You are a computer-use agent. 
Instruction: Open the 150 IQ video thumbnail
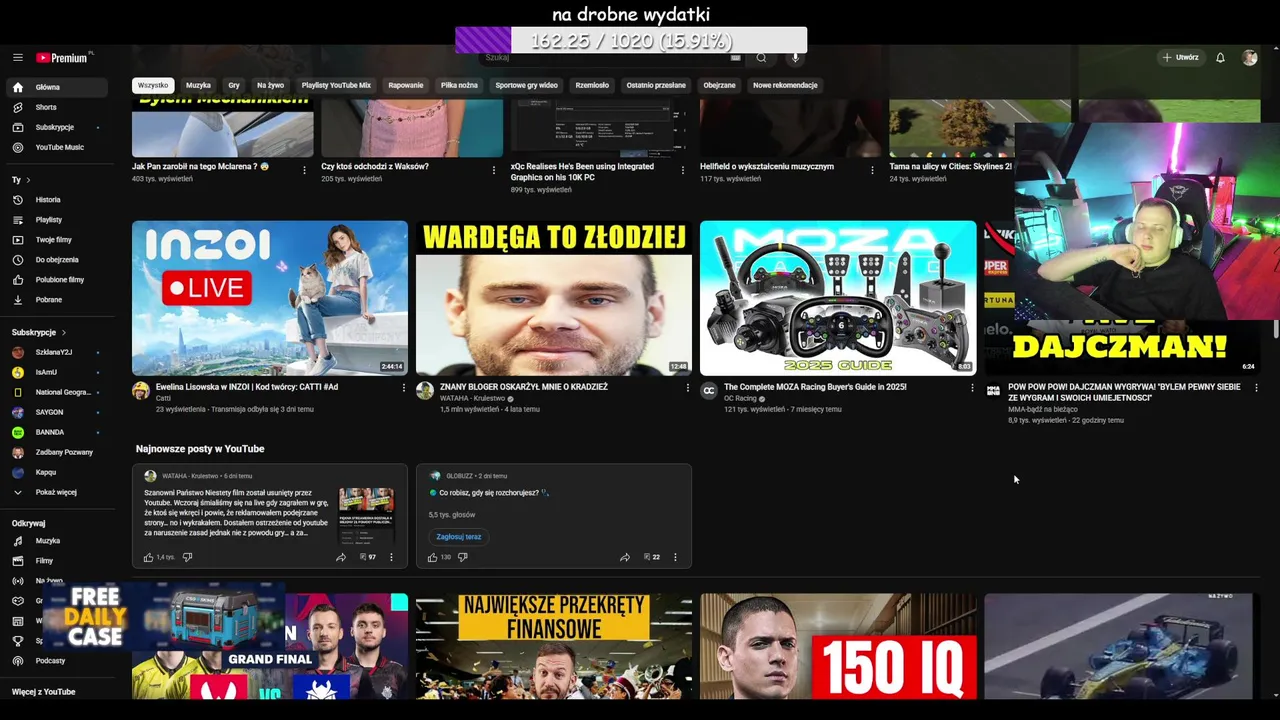pos(838,646)
